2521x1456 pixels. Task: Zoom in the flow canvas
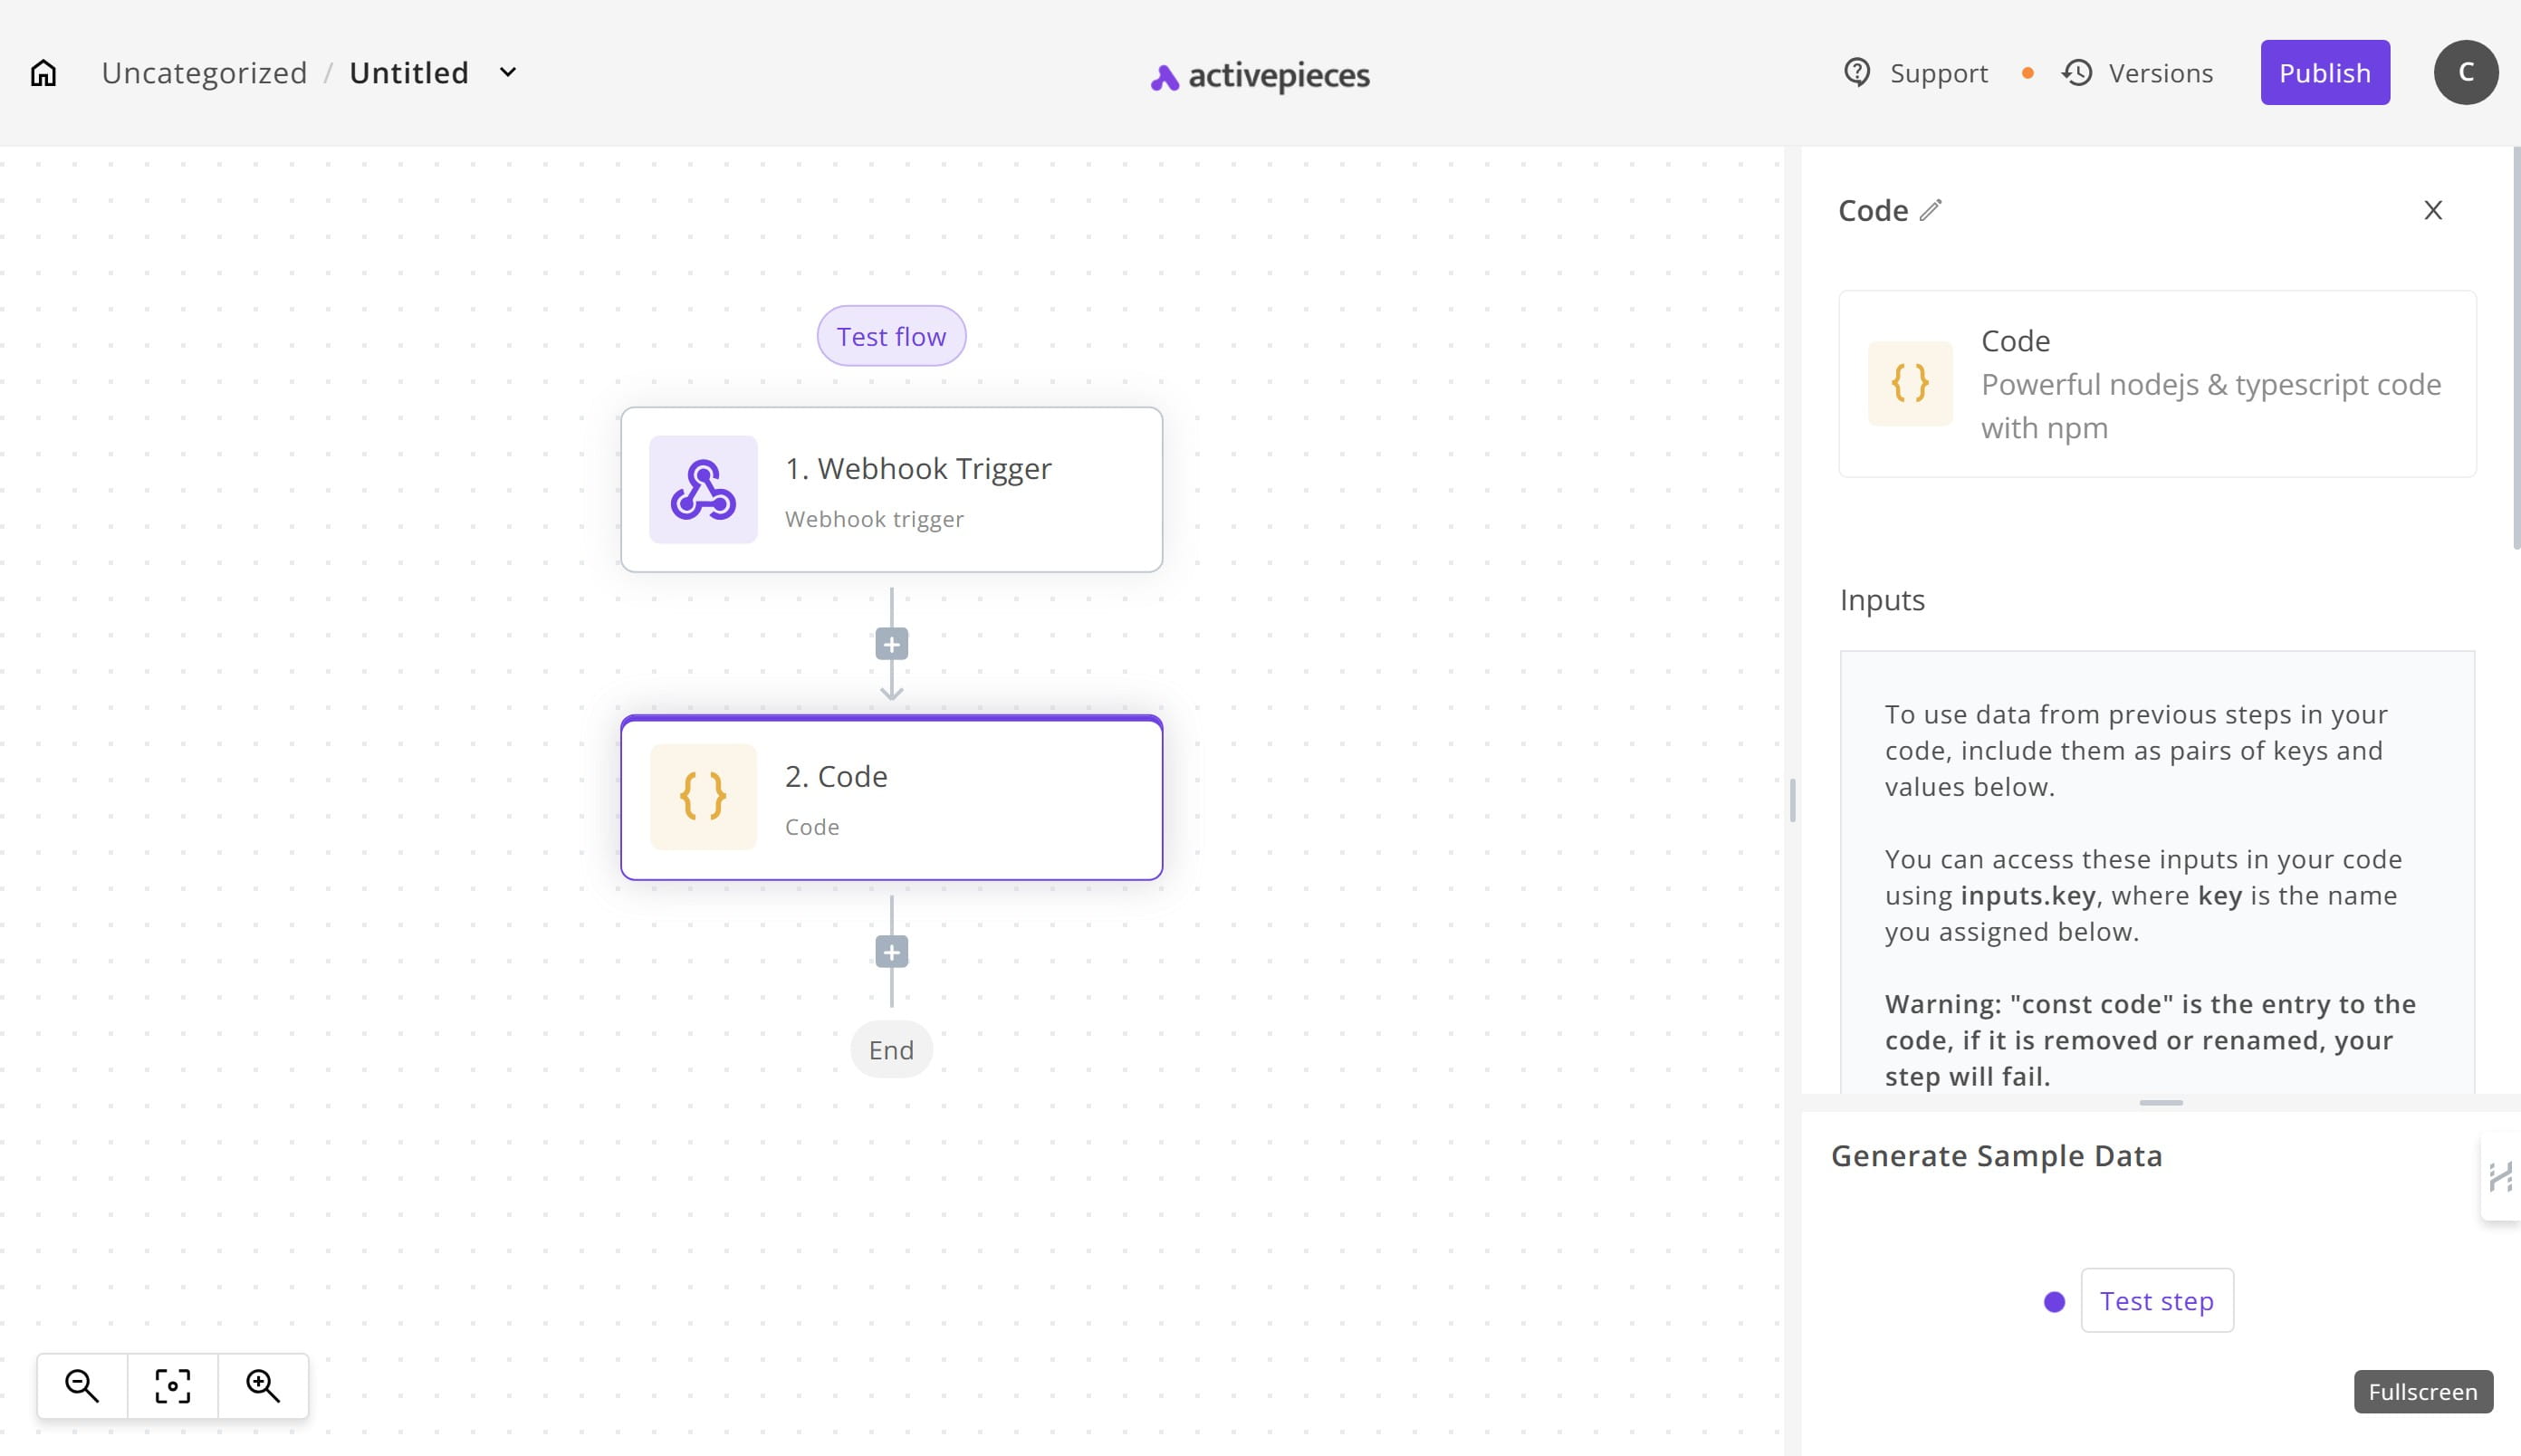tap(263, 1386)
